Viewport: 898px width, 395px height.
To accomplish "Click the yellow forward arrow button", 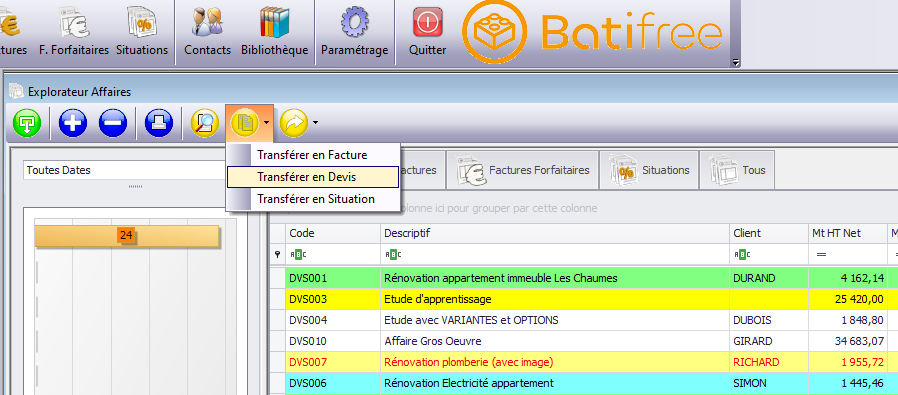I will pos(294,123).
